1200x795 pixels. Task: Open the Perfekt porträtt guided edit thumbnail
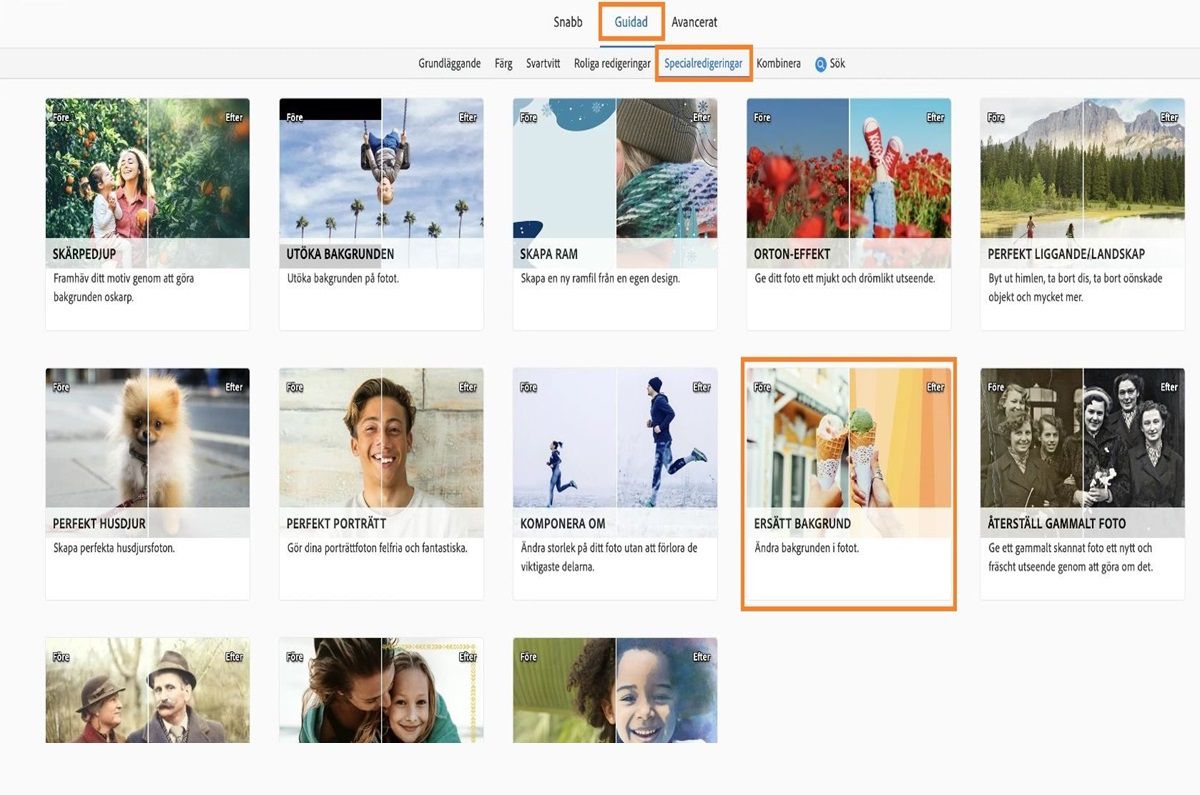click(x=381, y=453)
